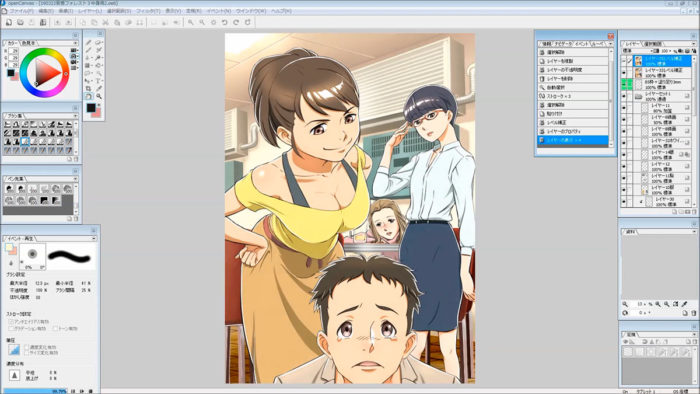Click the density distribution triangle icon
Viewport: 700px width, 394px height.
pos(14,375)
